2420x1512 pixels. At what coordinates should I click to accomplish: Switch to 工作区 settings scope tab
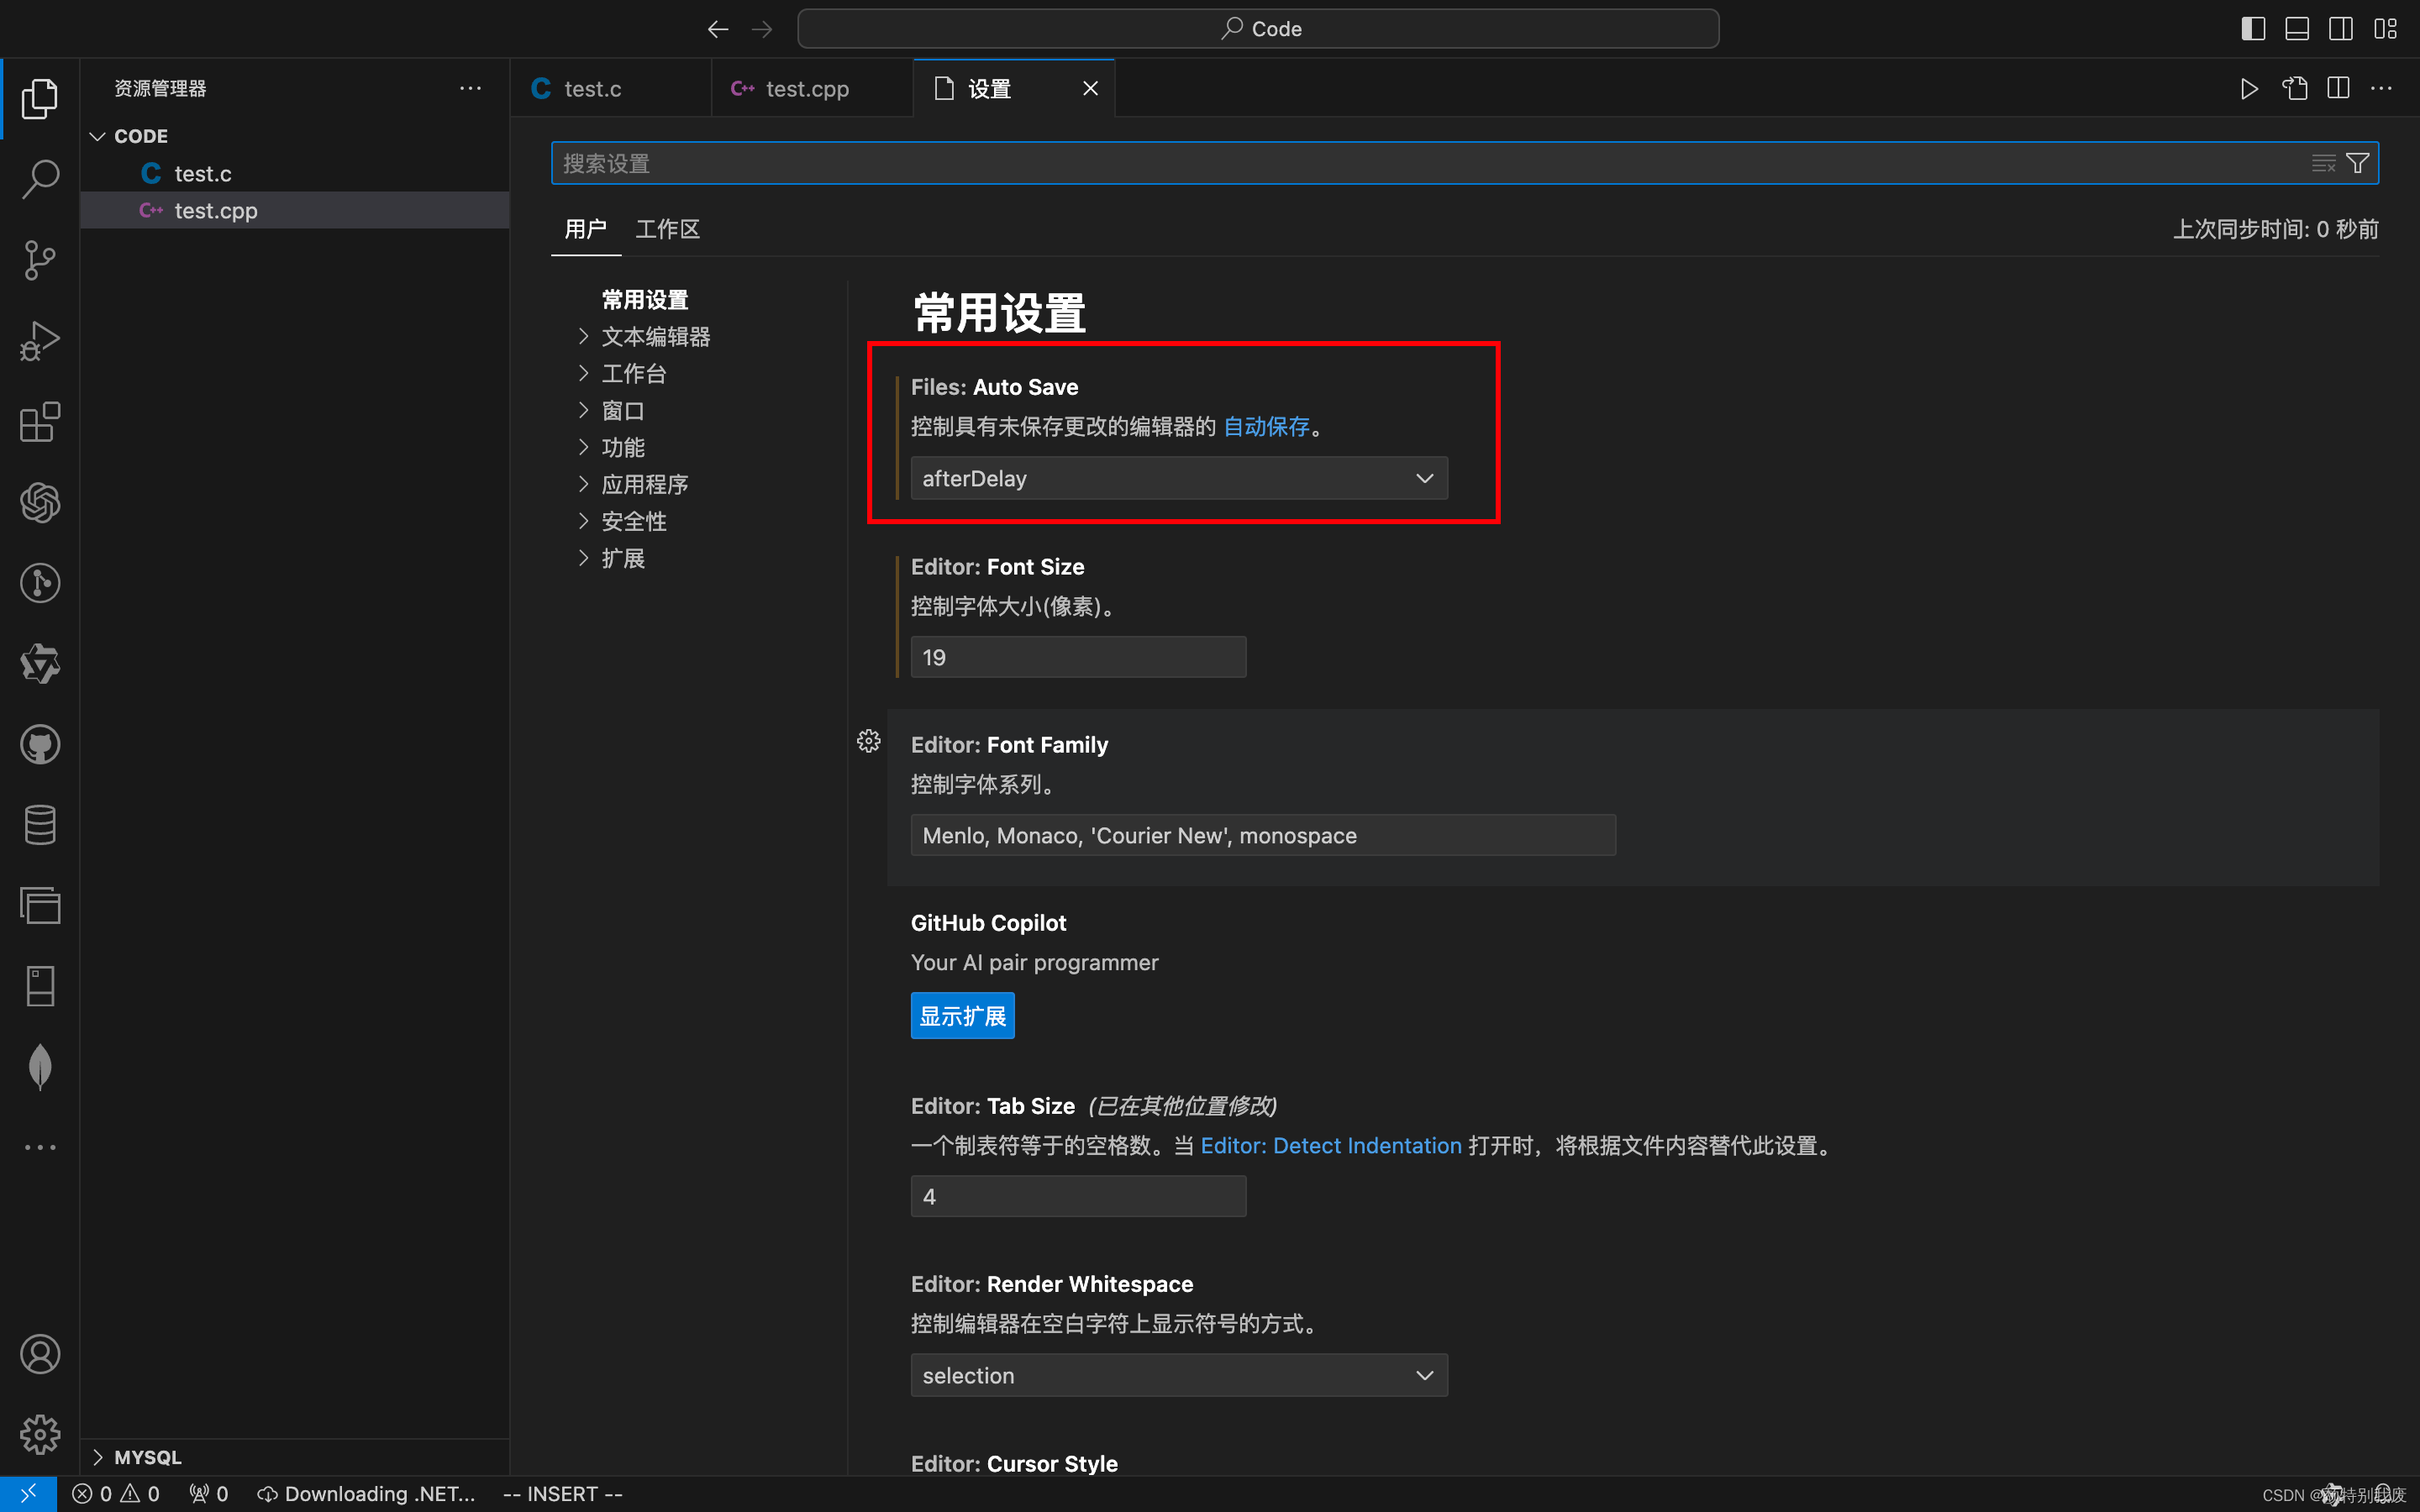pos(668,229)
